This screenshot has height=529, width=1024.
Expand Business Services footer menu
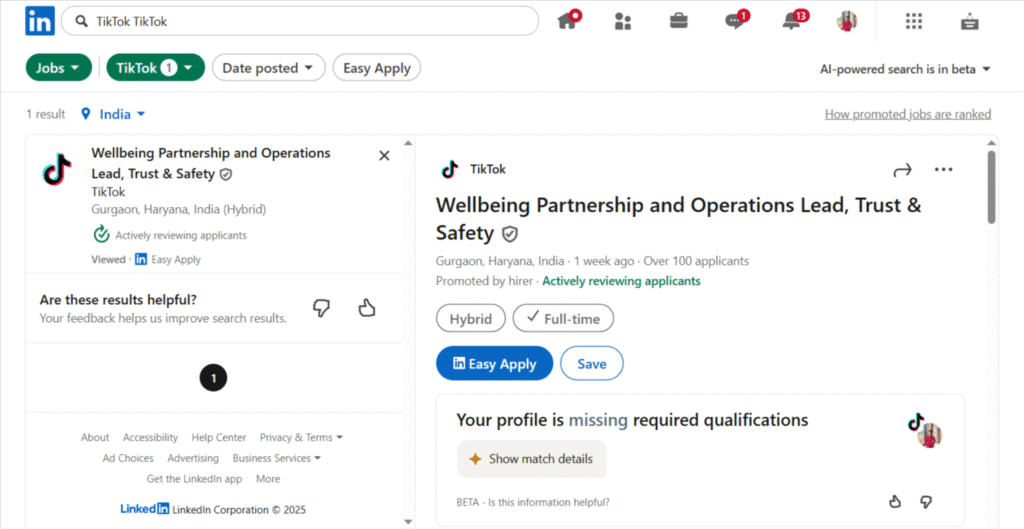tap(277, 458)
